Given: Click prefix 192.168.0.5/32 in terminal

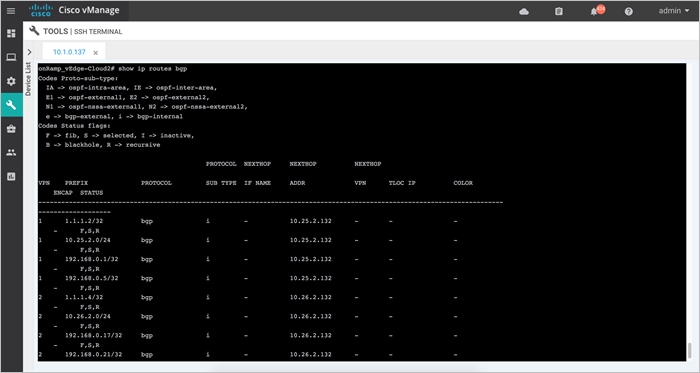Looking at the screenshot, I should pos(92,278).
